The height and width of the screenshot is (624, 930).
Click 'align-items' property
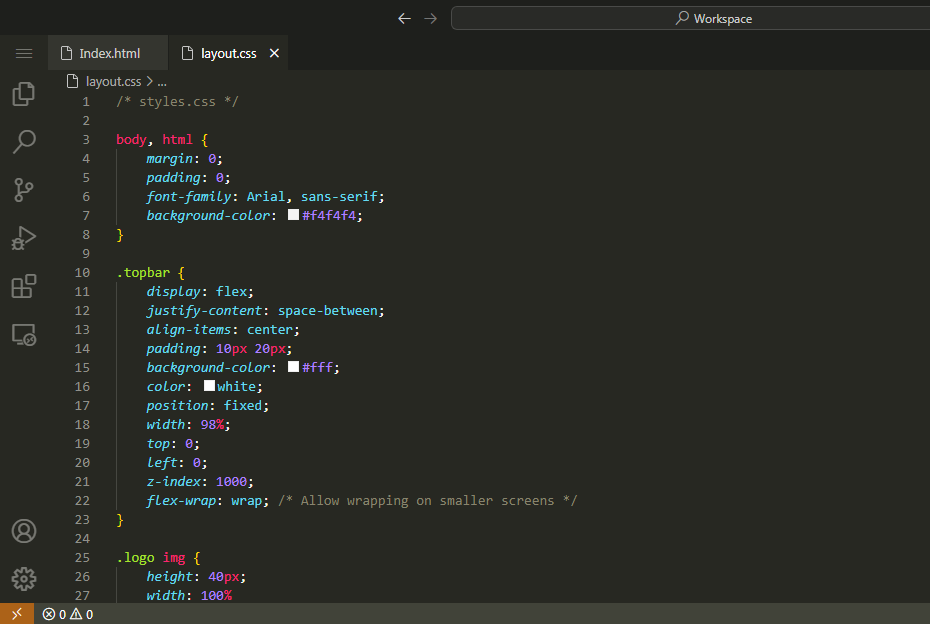point(189,329)
